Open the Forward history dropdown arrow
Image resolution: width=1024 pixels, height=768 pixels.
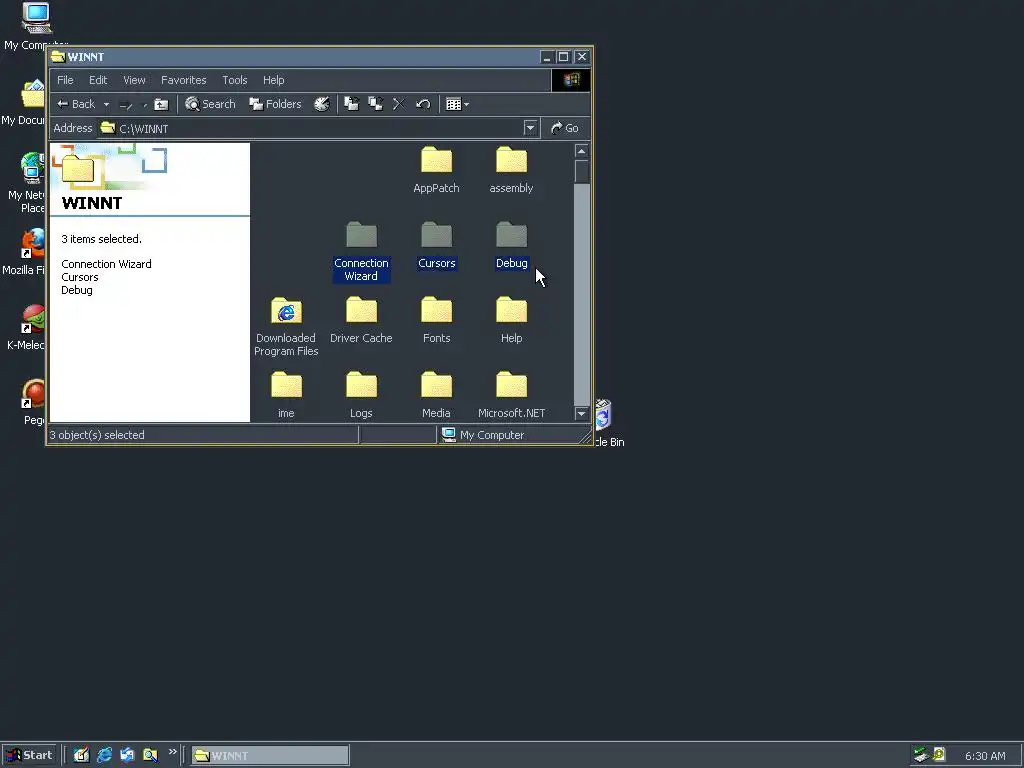(144, 104)
